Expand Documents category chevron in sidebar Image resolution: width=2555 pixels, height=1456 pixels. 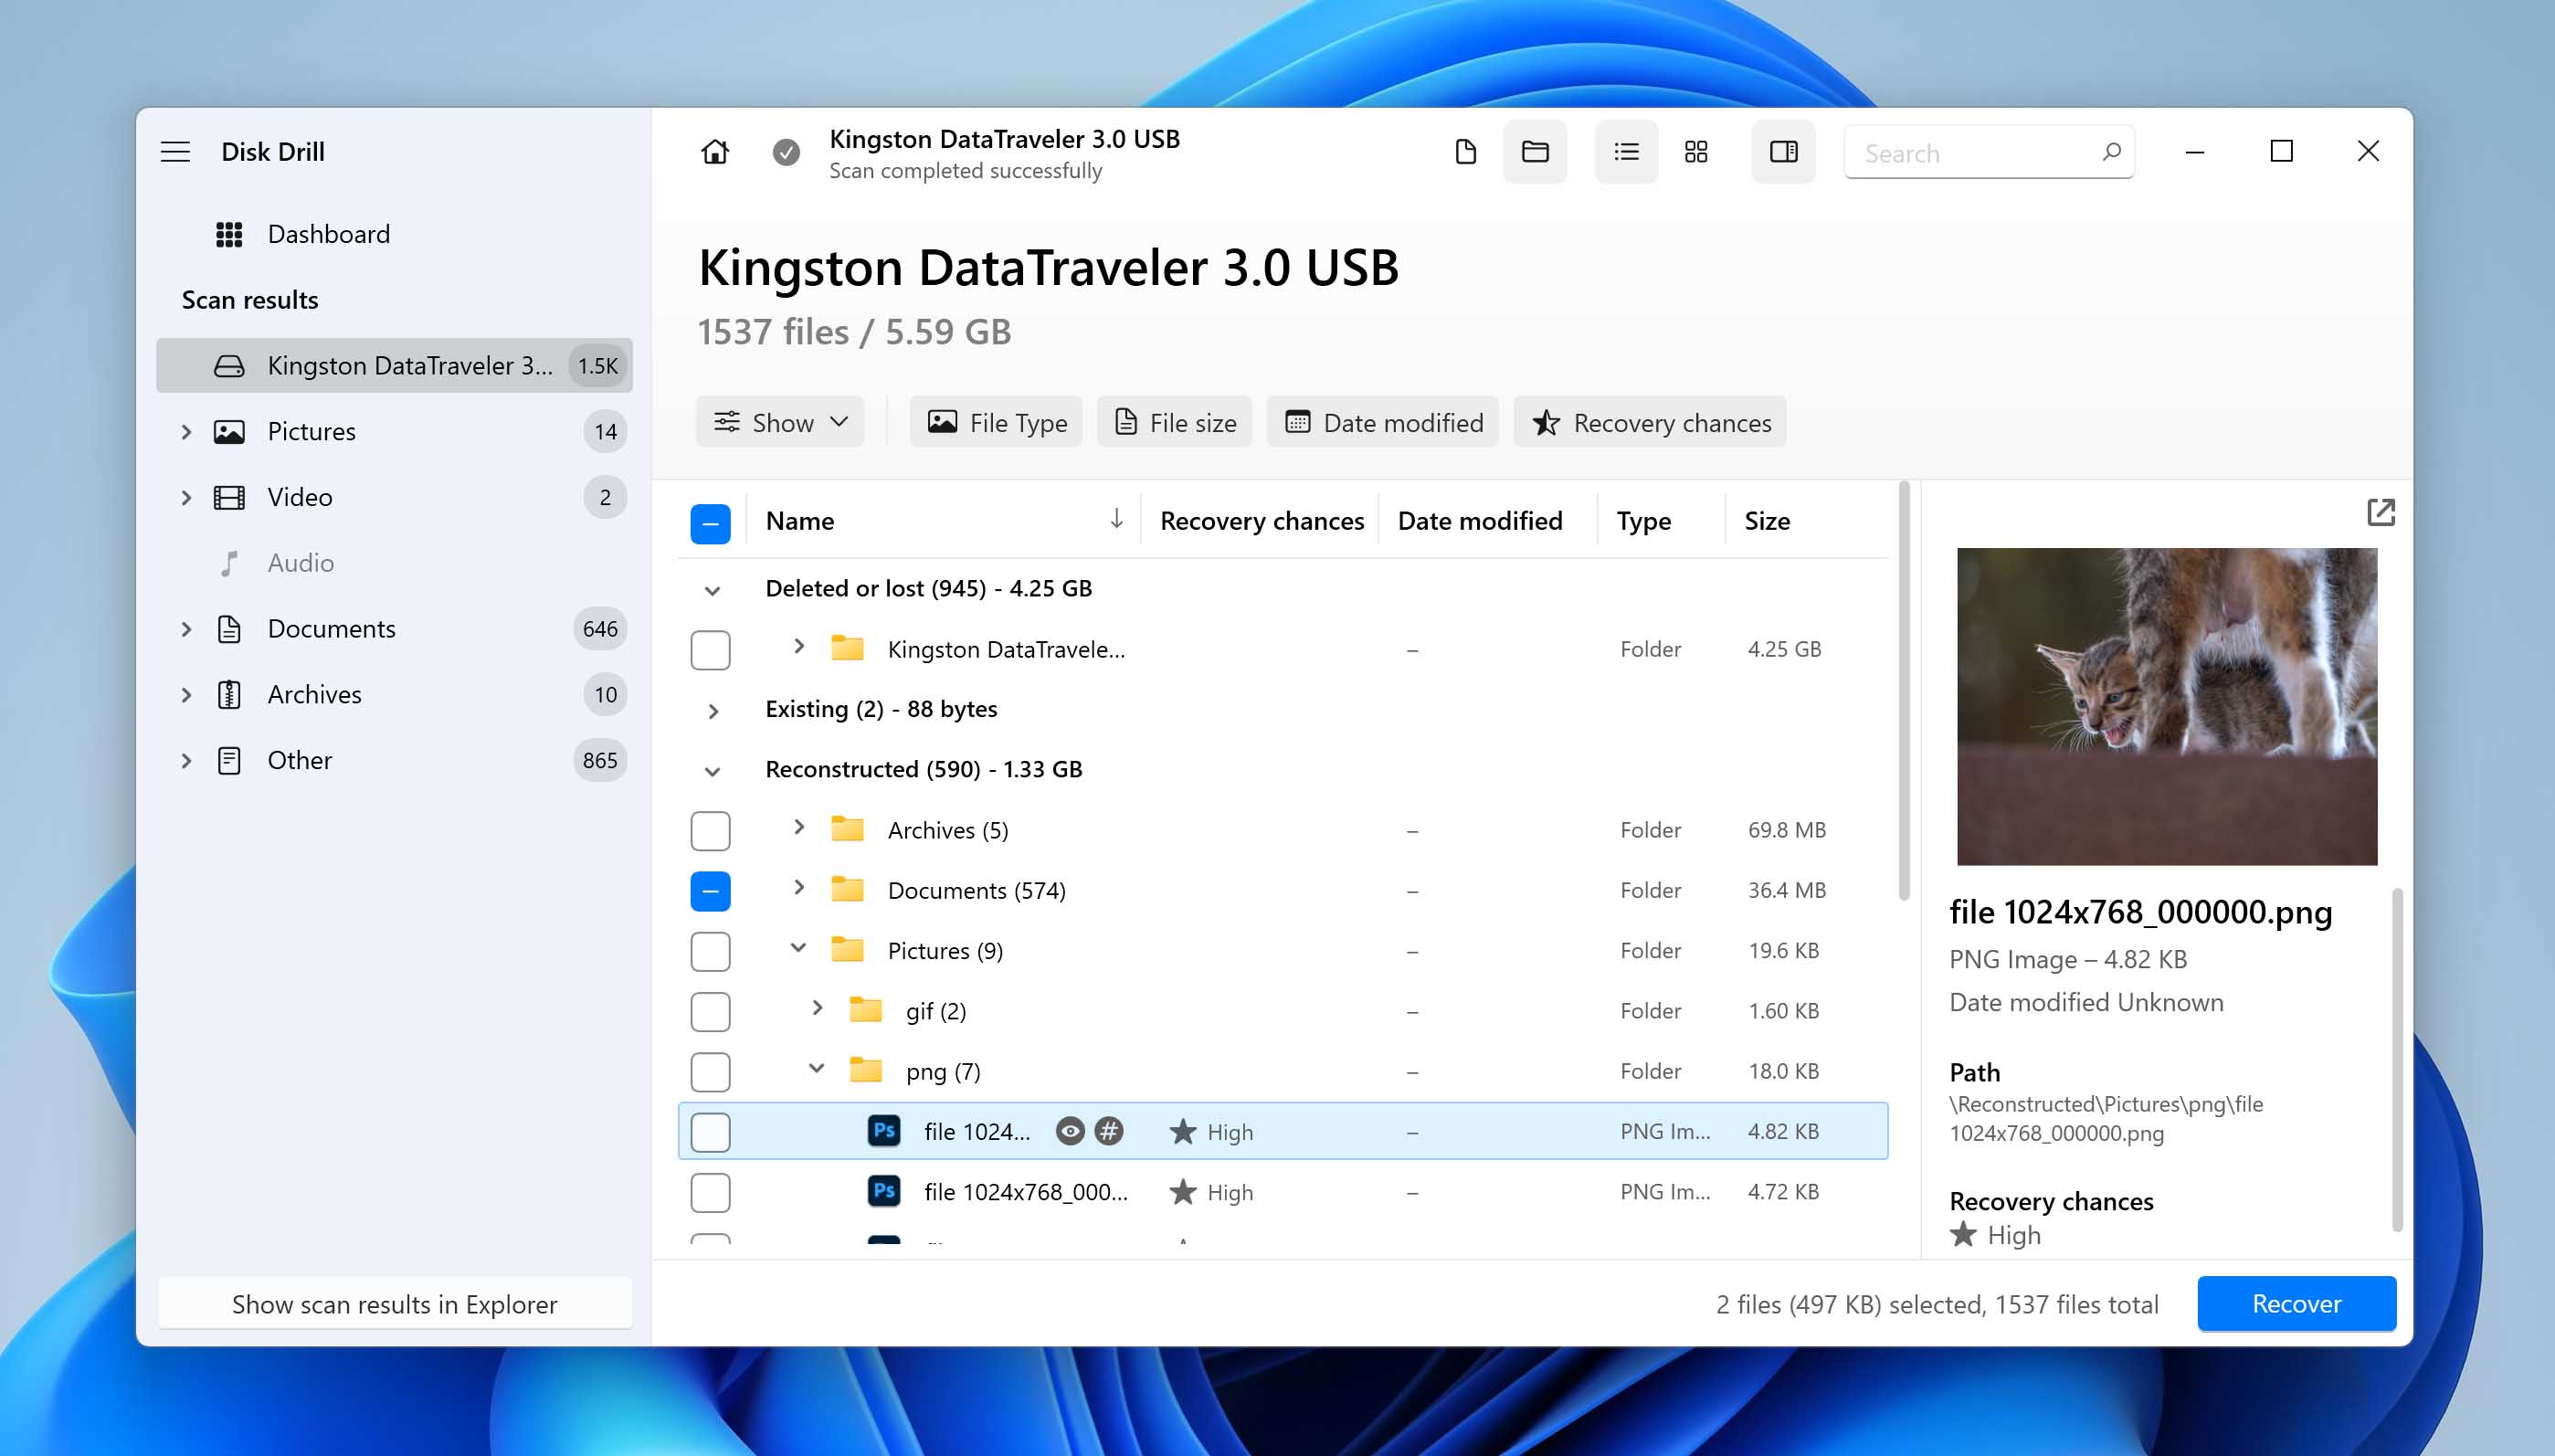pos(186,629)
